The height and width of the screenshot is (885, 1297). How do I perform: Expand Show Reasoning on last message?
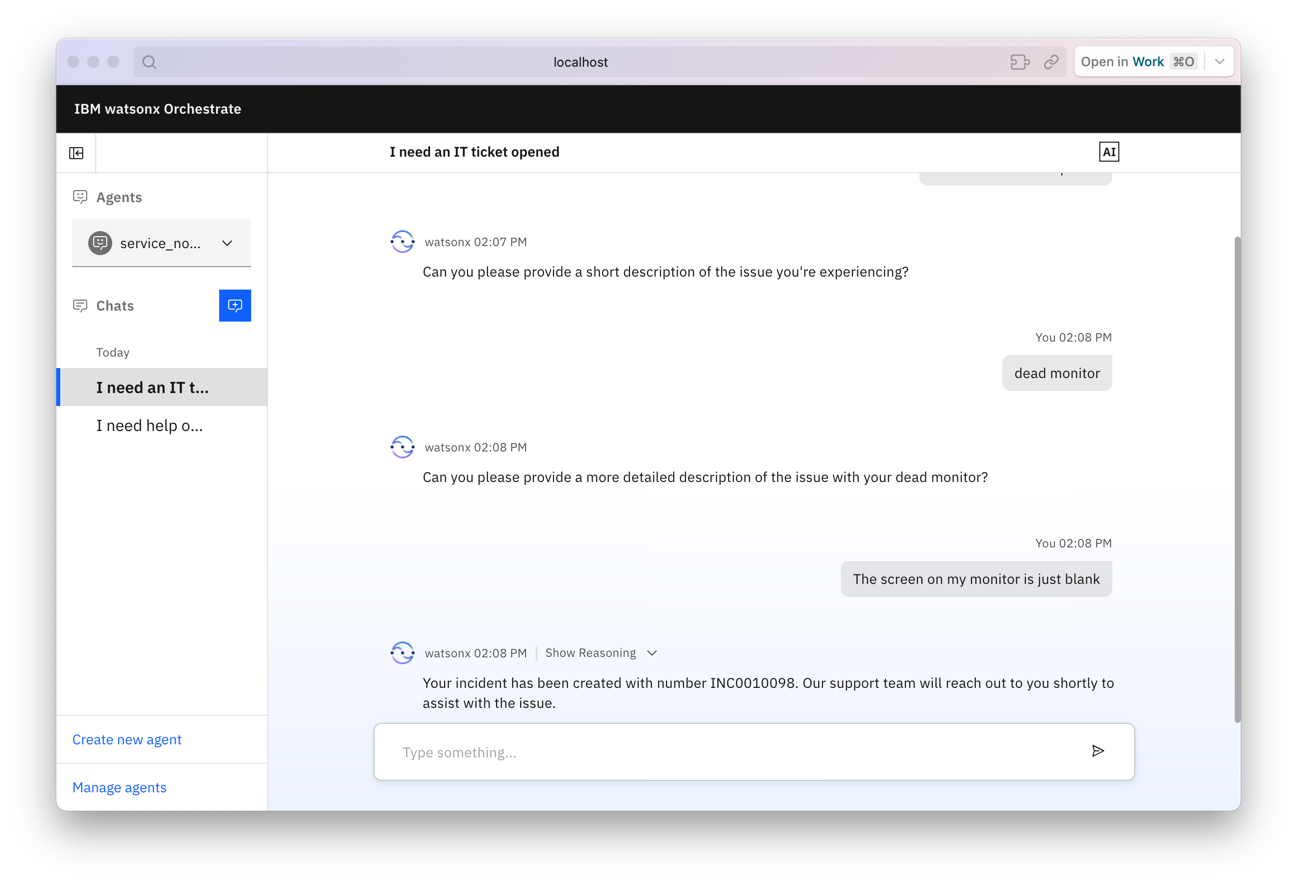click(x=601, y=653)
